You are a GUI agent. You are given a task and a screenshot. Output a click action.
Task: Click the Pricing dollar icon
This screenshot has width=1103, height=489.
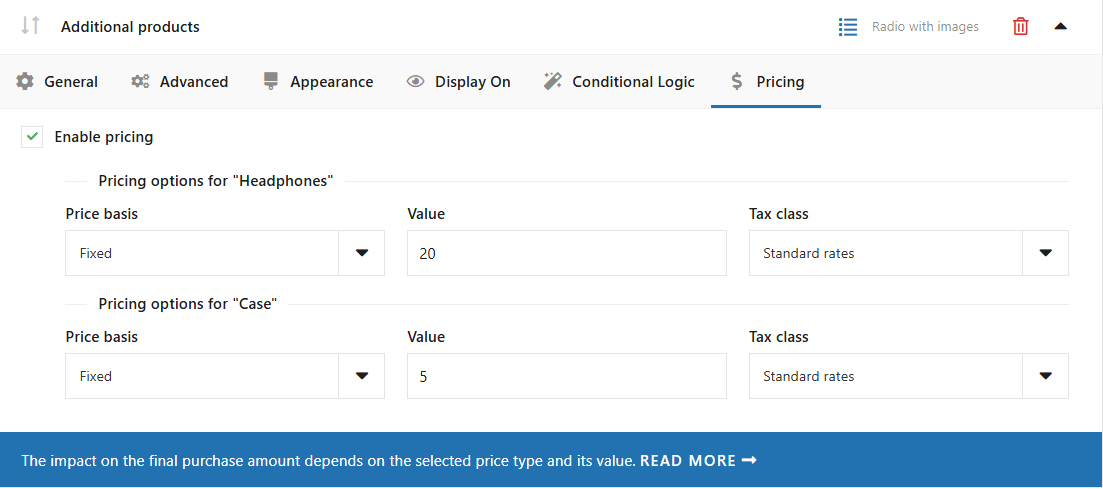(737, 82)
